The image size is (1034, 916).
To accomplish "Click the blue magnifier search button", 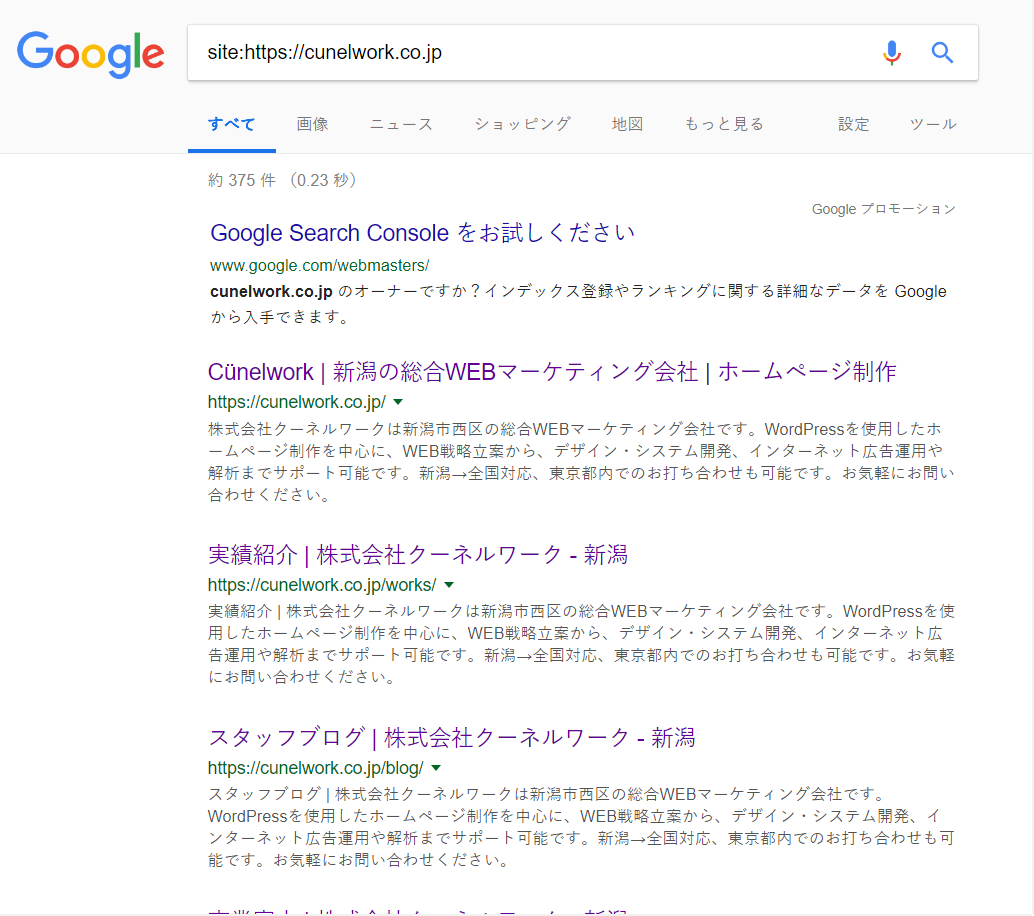I will tap(942, 53).
